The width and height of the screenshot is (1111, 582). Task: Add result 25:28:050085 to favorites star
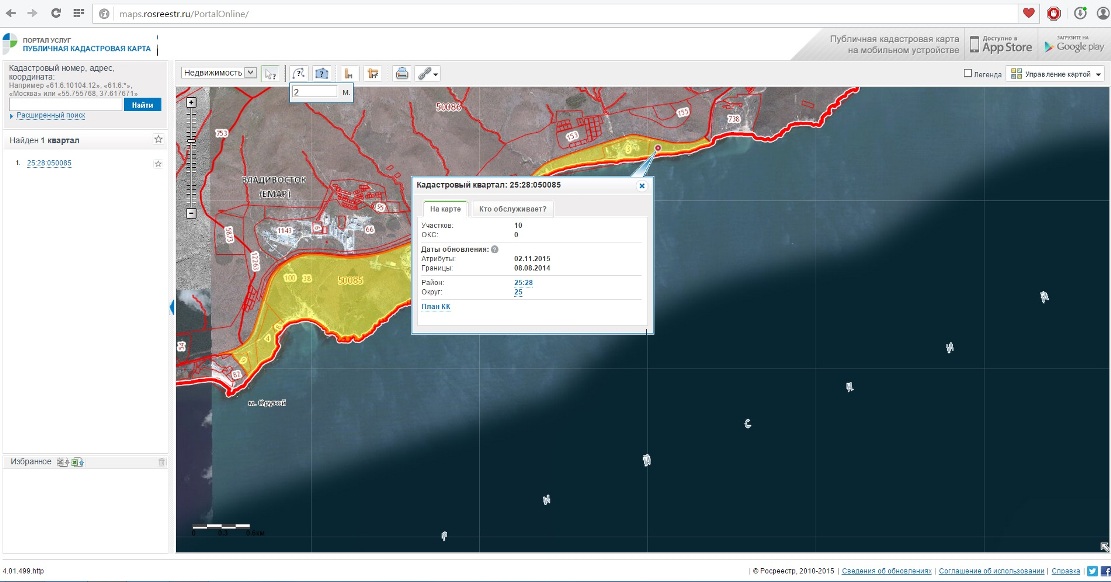point(158,163)
